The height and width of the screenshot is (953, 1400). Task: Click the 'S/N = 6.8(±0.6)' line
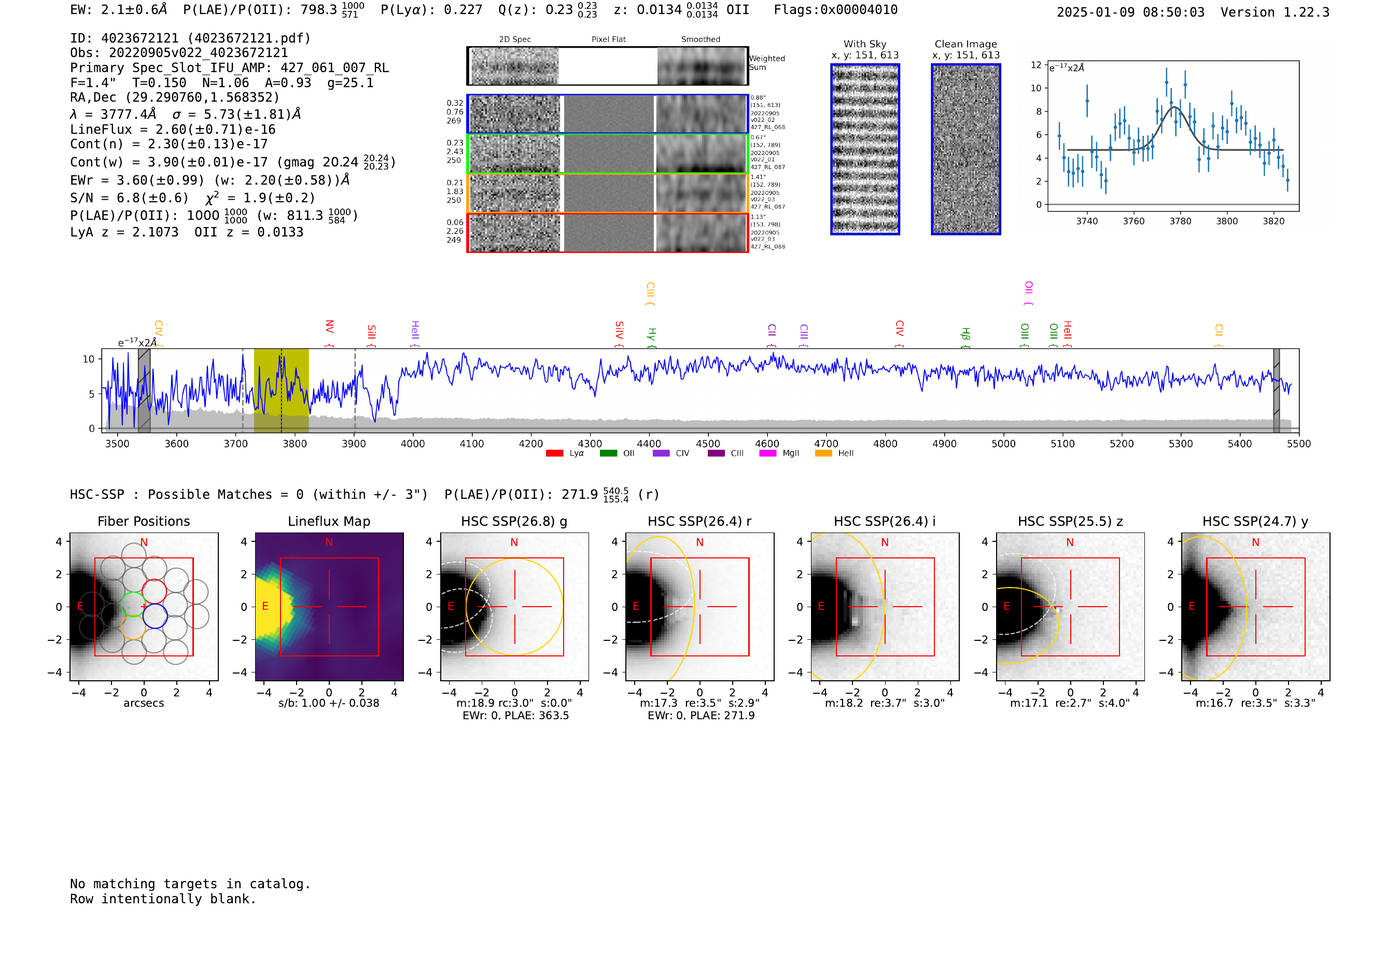(129, 198)
